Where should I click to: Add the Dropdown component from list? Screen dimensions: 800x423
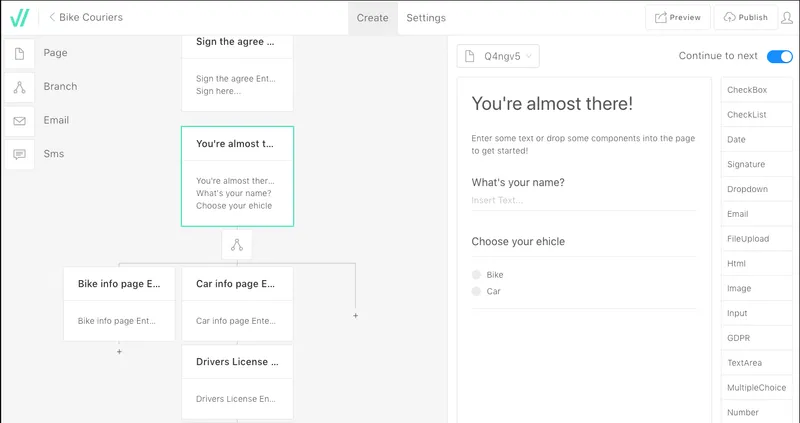(757, 189)
